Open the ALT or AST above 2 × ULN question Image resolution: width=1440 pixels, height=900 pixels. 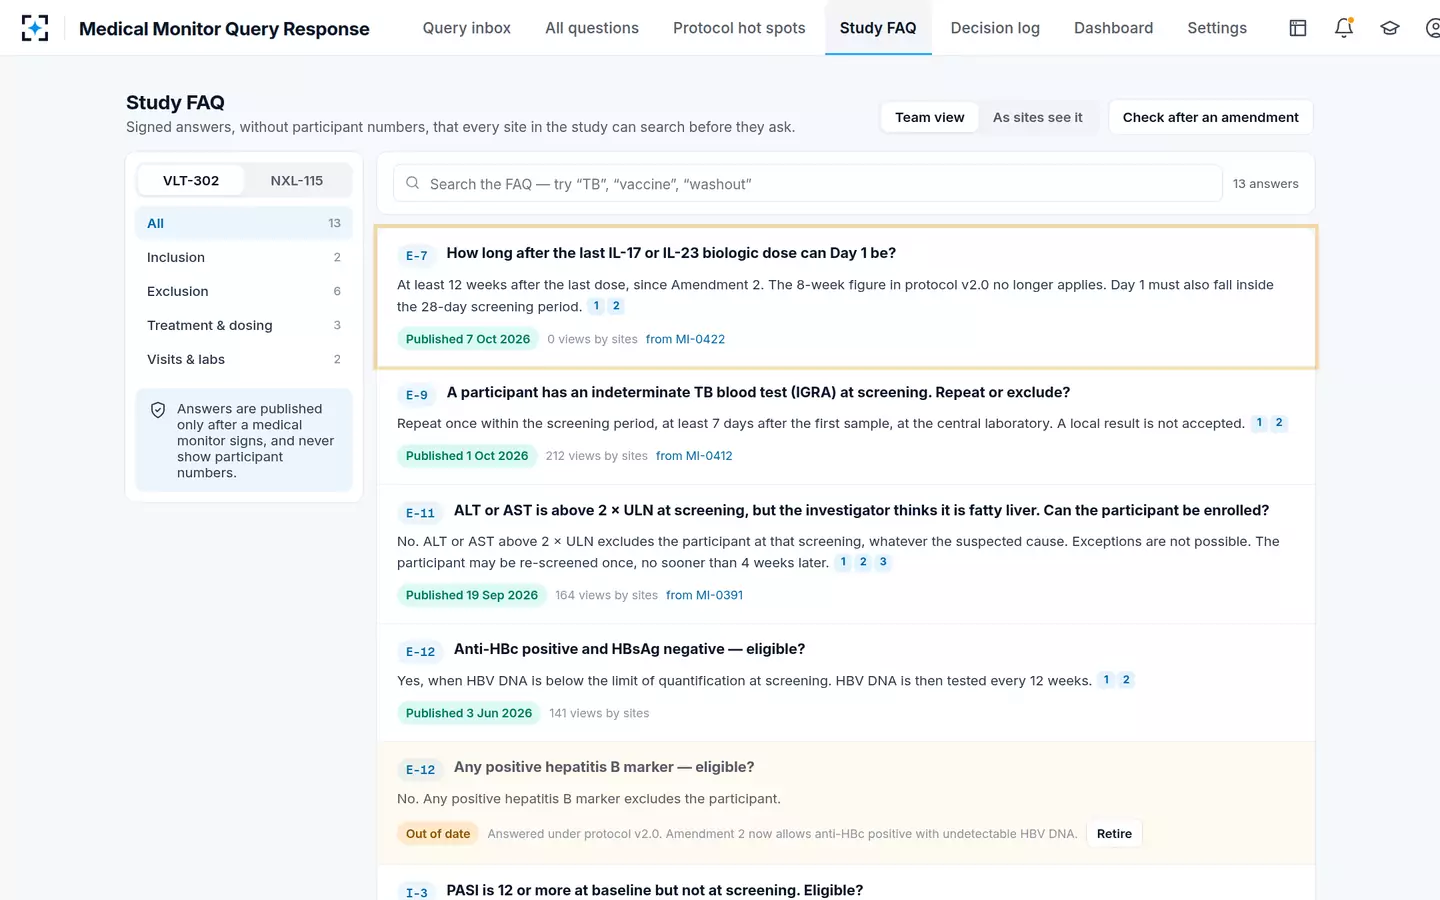click(x=861, y=510)
